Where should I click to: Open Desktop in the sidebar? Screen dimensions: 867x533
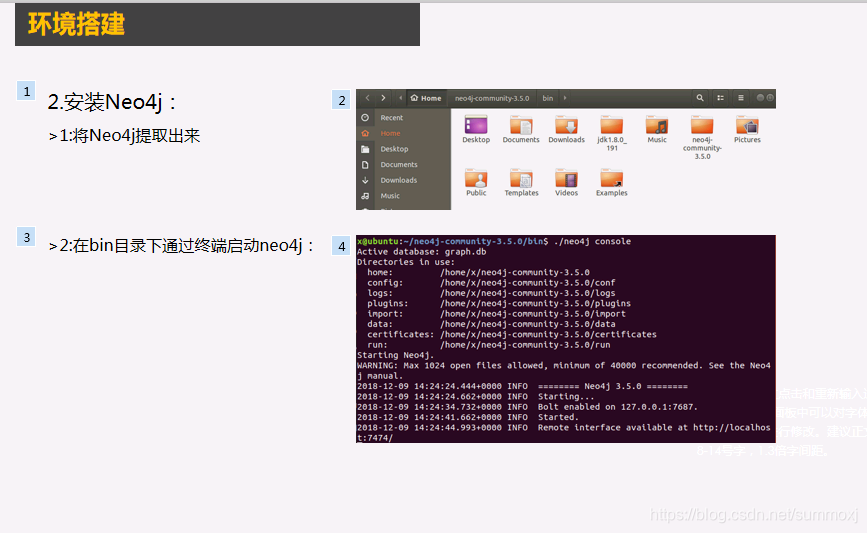coord(404,149)
